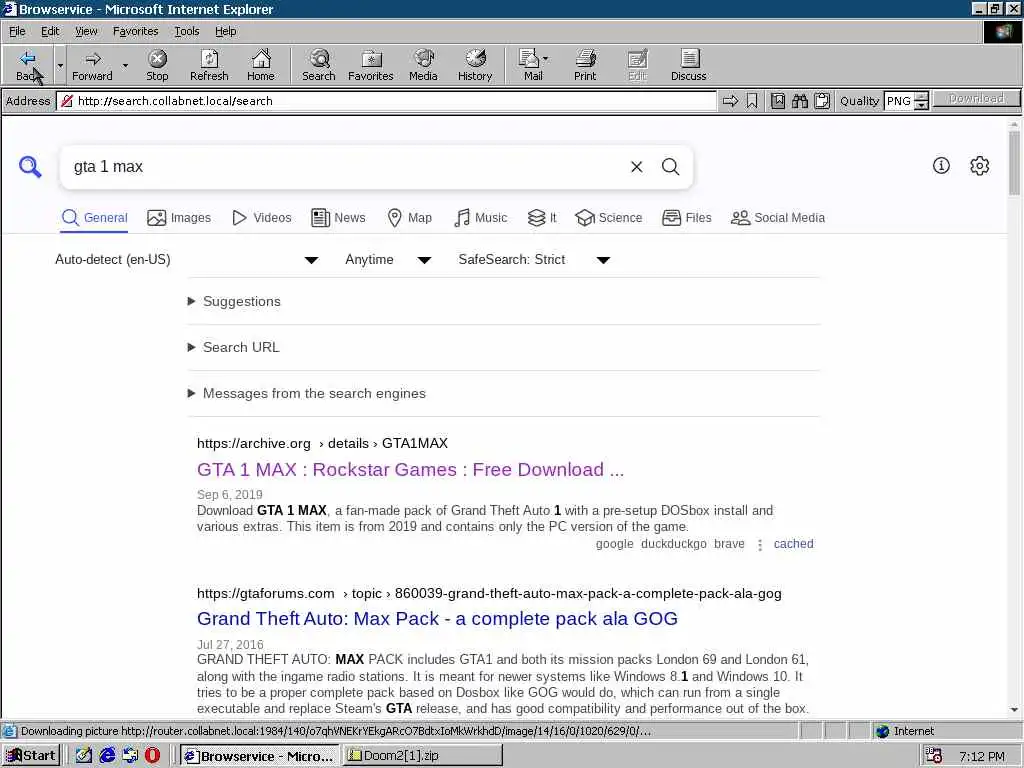This screenshot has width=1024, height=768.
Task: Click the blue magnifier site logo
Action: [30, 167]
